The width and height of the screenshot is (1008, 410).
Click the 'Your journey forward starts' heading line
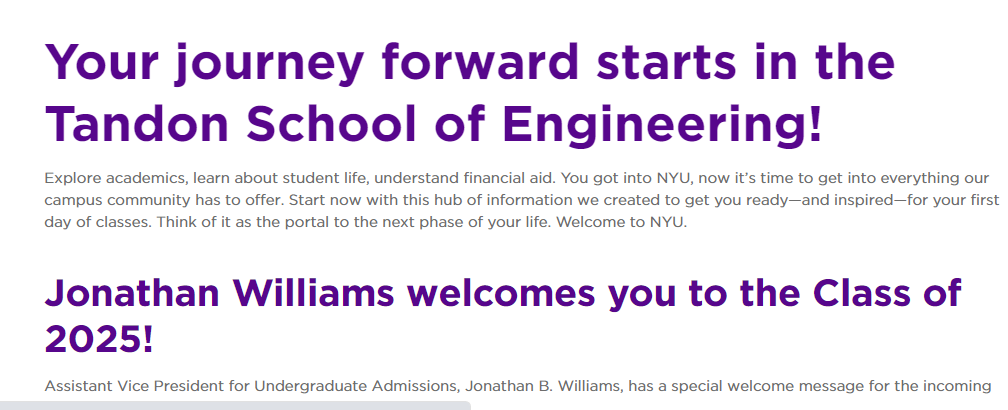click(470, 64)
